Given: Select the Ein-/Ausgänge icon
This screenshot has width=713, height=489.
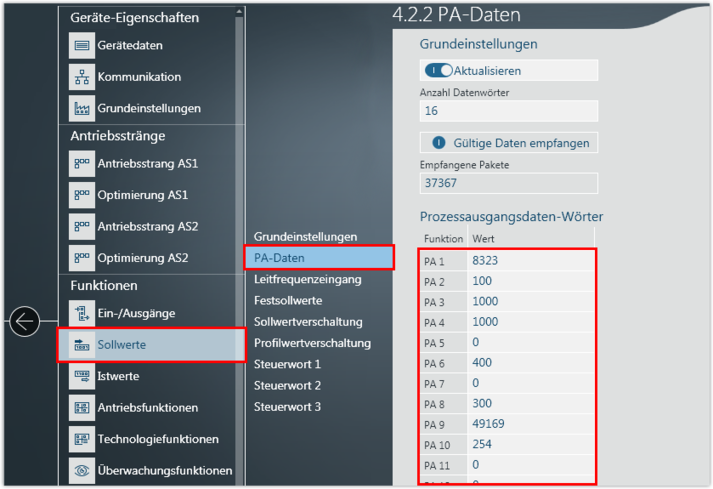Looking at the screenshot, I should pos(81,313).
